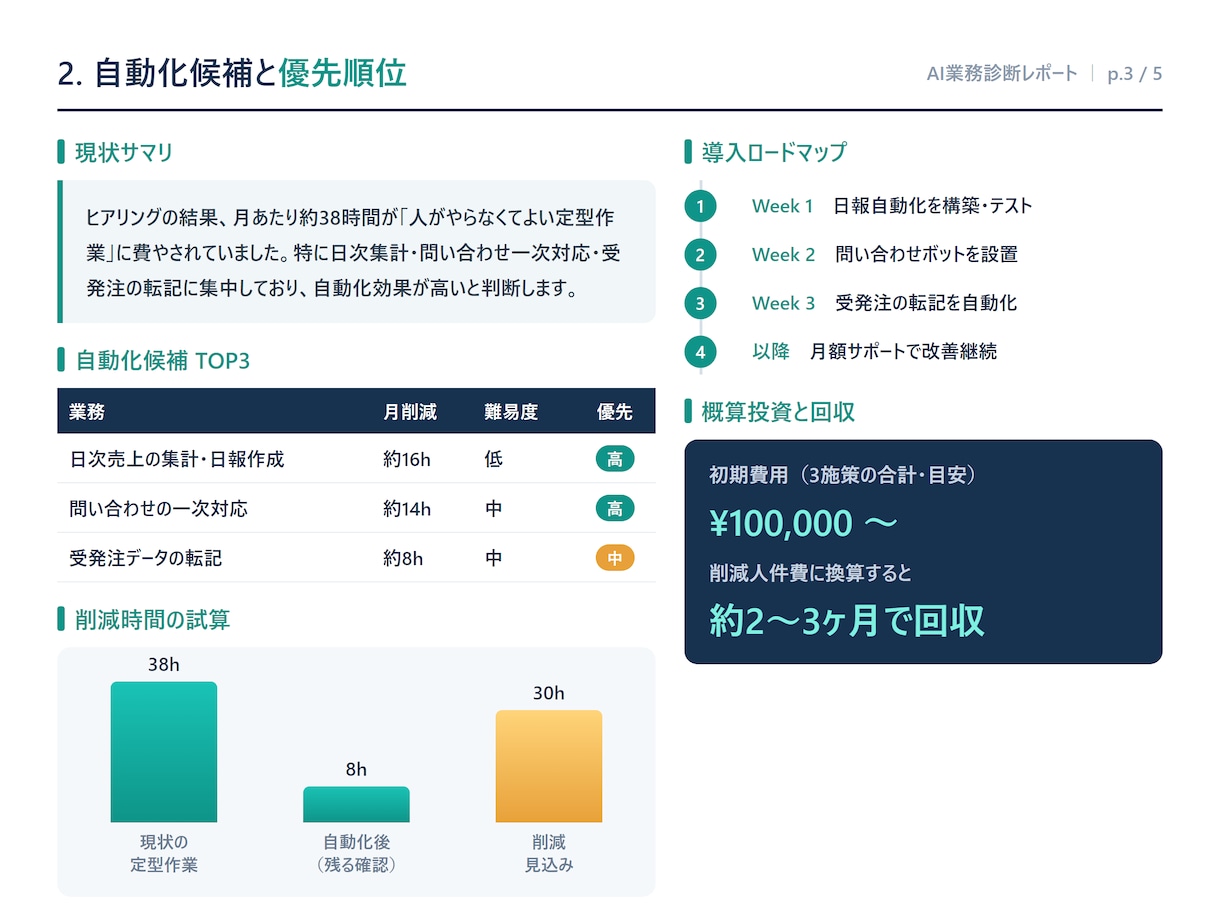Click 日報自動化を構築・テスト text
Viewport: 1220px width, 915px height.
933,206
